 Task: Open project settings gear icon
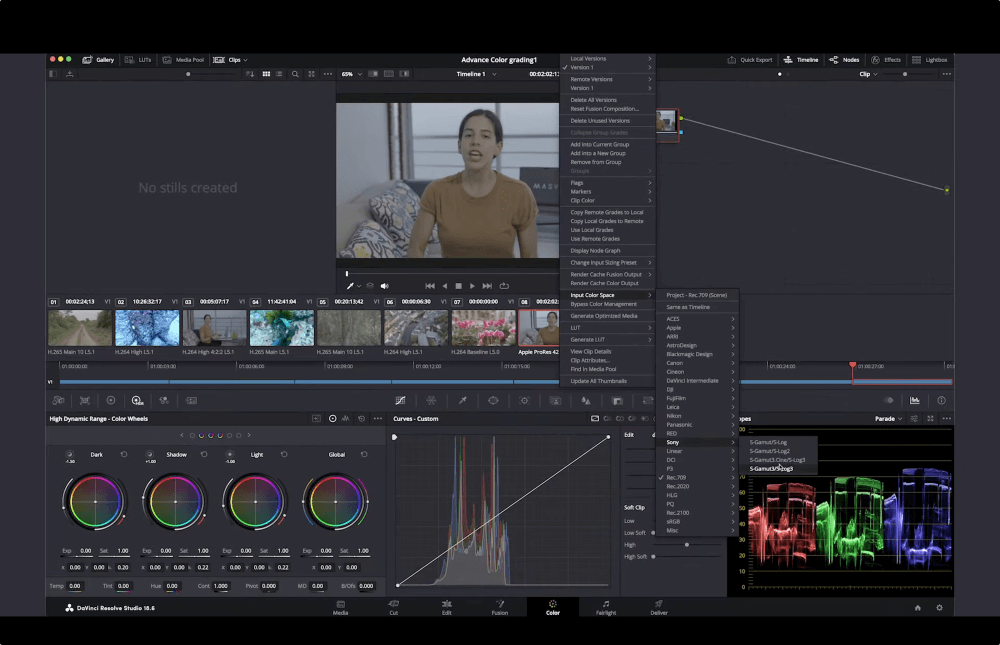pyautogui.click(x=939, y=608)
